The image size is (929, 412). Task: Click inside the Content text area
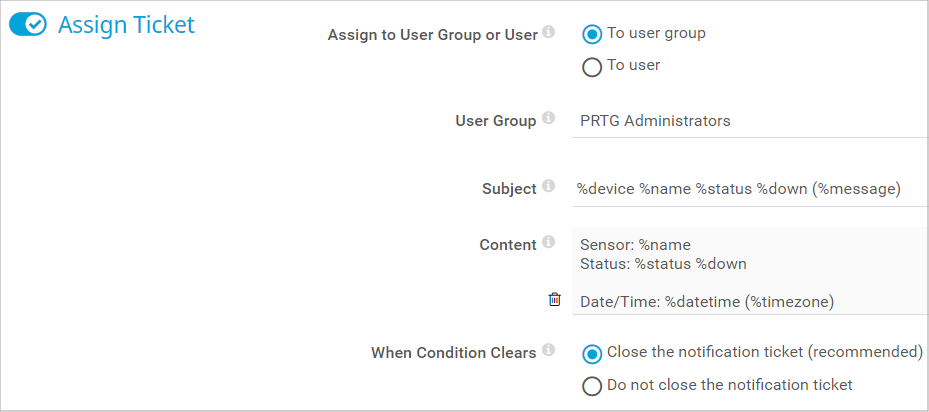coord(750,270)
